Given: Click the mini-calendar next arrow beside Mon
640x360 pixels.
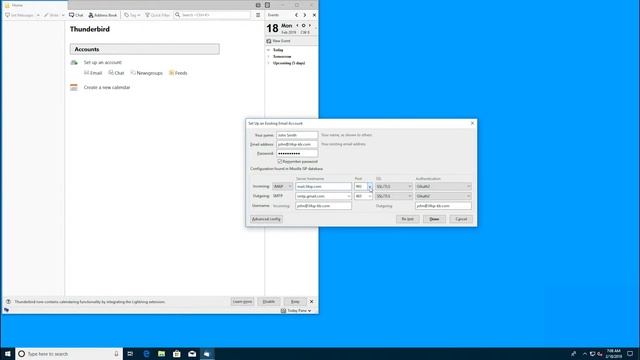Looking at the screenshot, I should 309,25.
